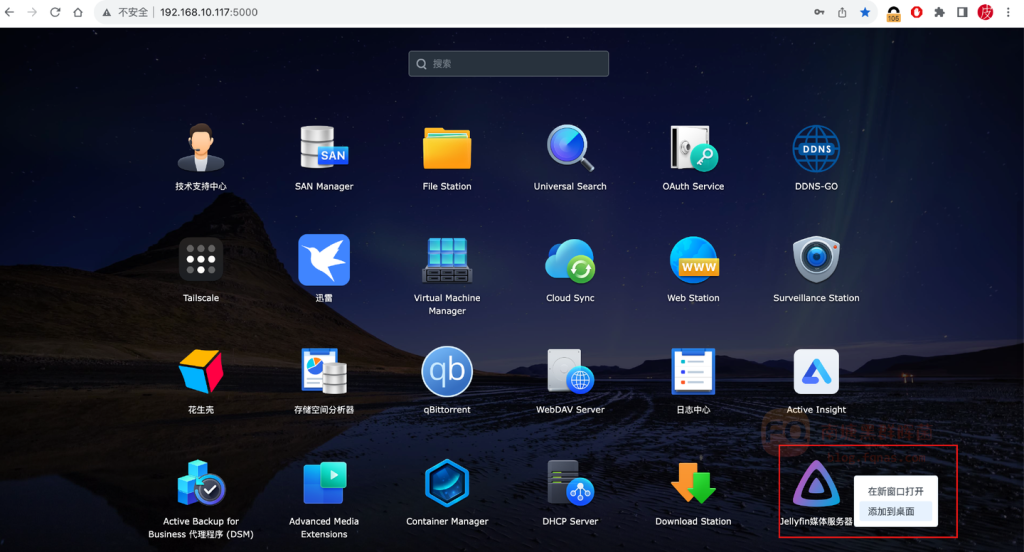Open Universal Search app

pyautogui.click(x=570, y=149)
